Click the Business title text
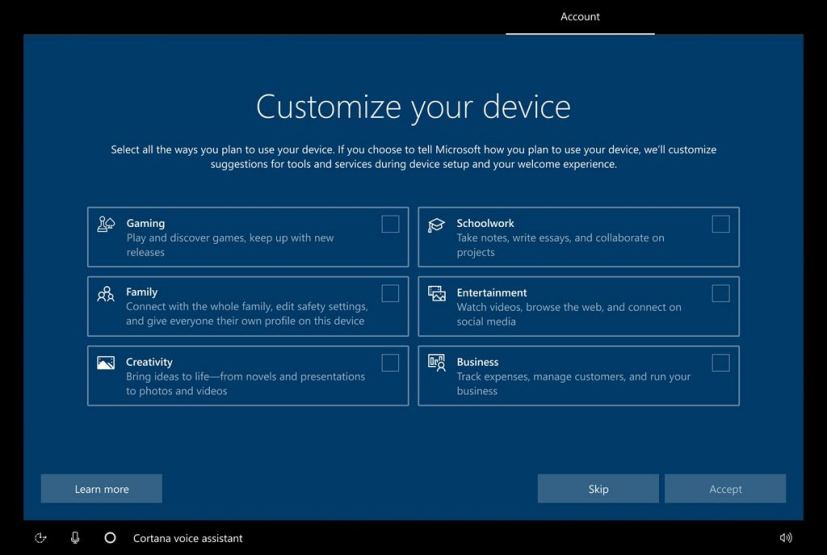This screenshot has width=827, height=555. pyautogui.click(x=477, y=362)
